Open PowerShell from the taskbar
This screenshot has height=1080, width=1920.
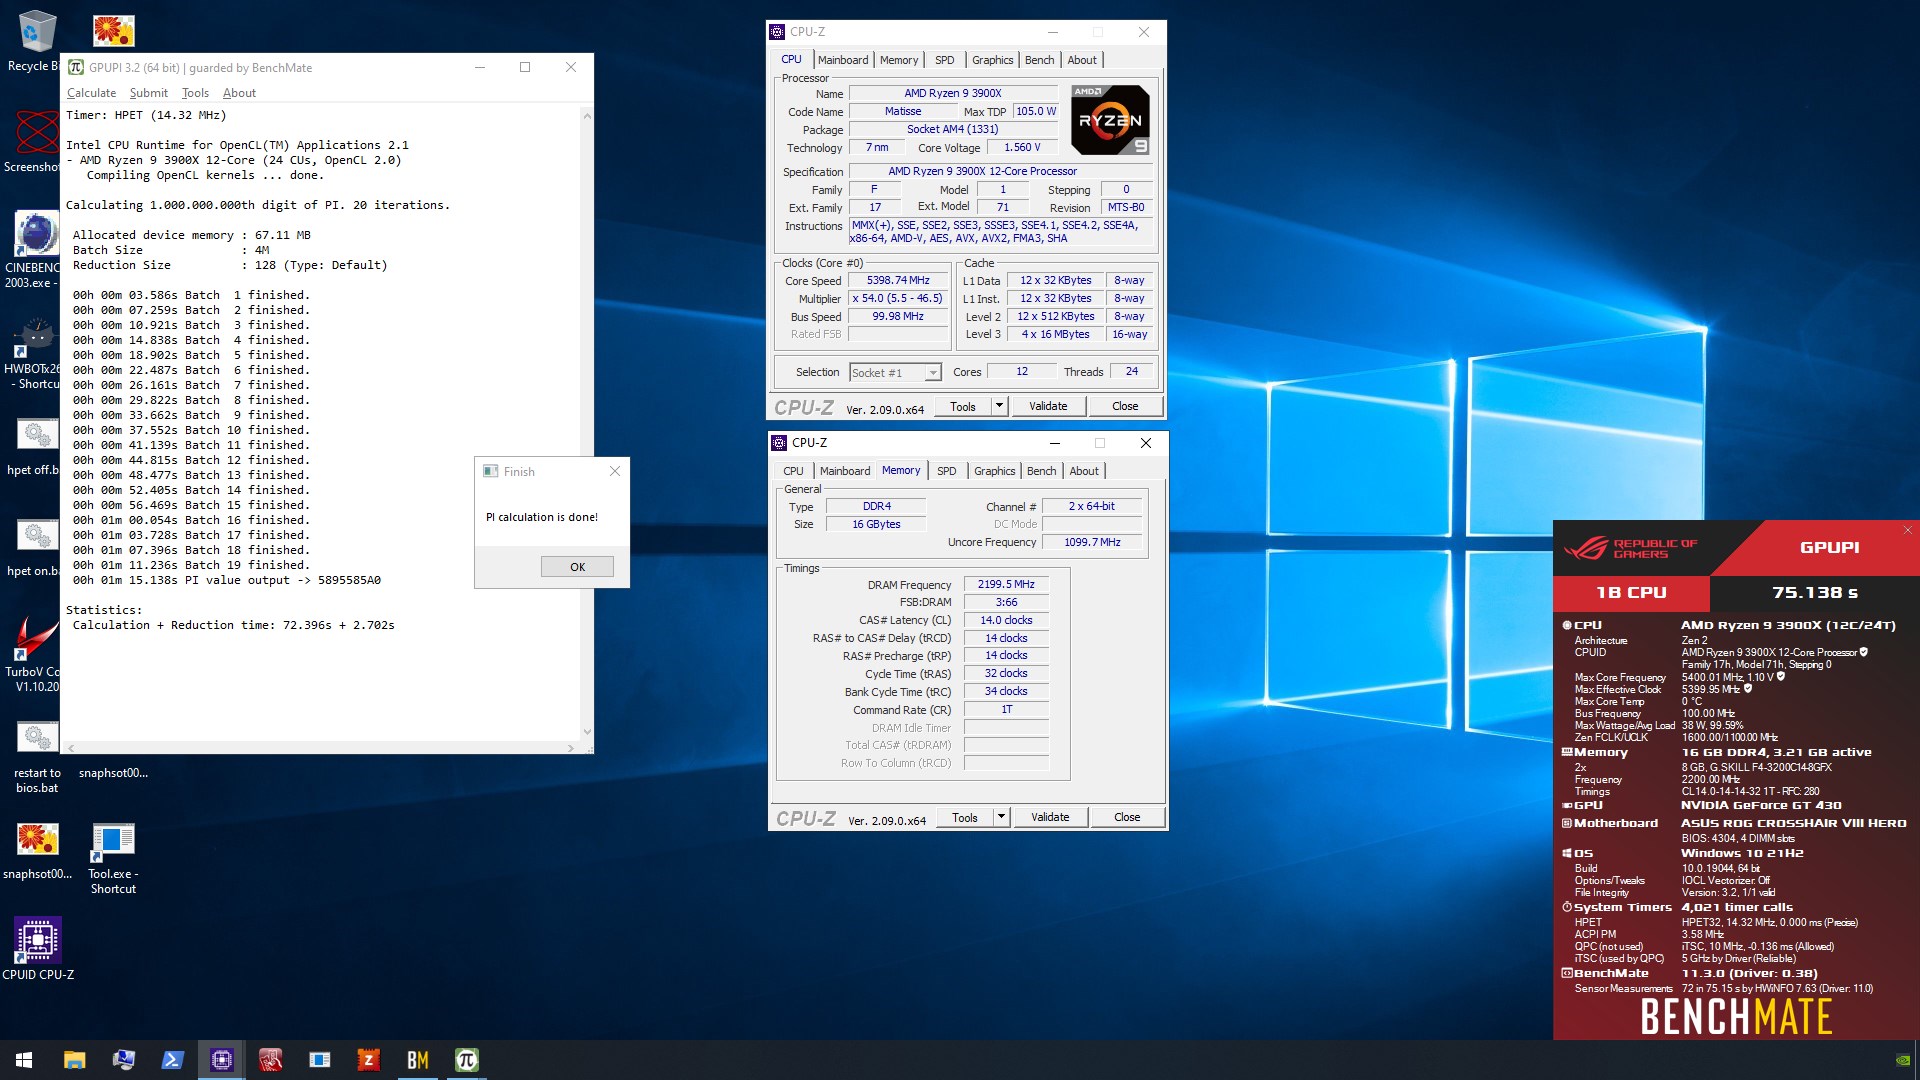[x=172, y=1060]
